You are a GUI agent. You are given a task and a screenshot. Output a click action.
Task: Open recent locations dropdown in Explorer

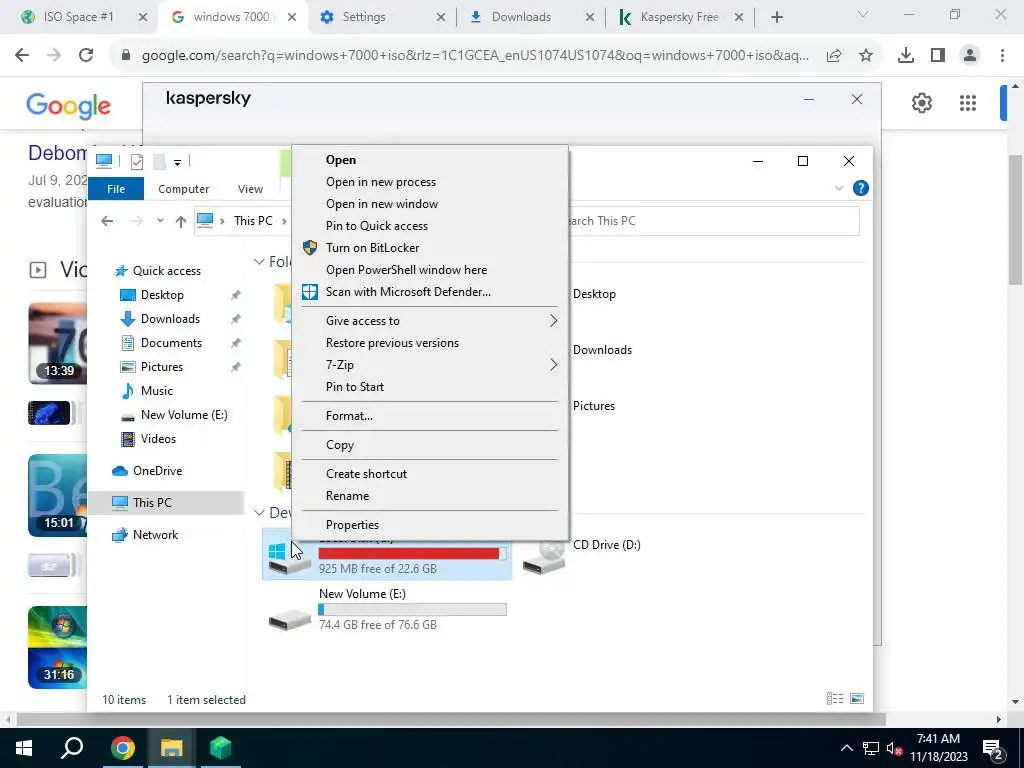pyautogui.click(x=160, y=221)
